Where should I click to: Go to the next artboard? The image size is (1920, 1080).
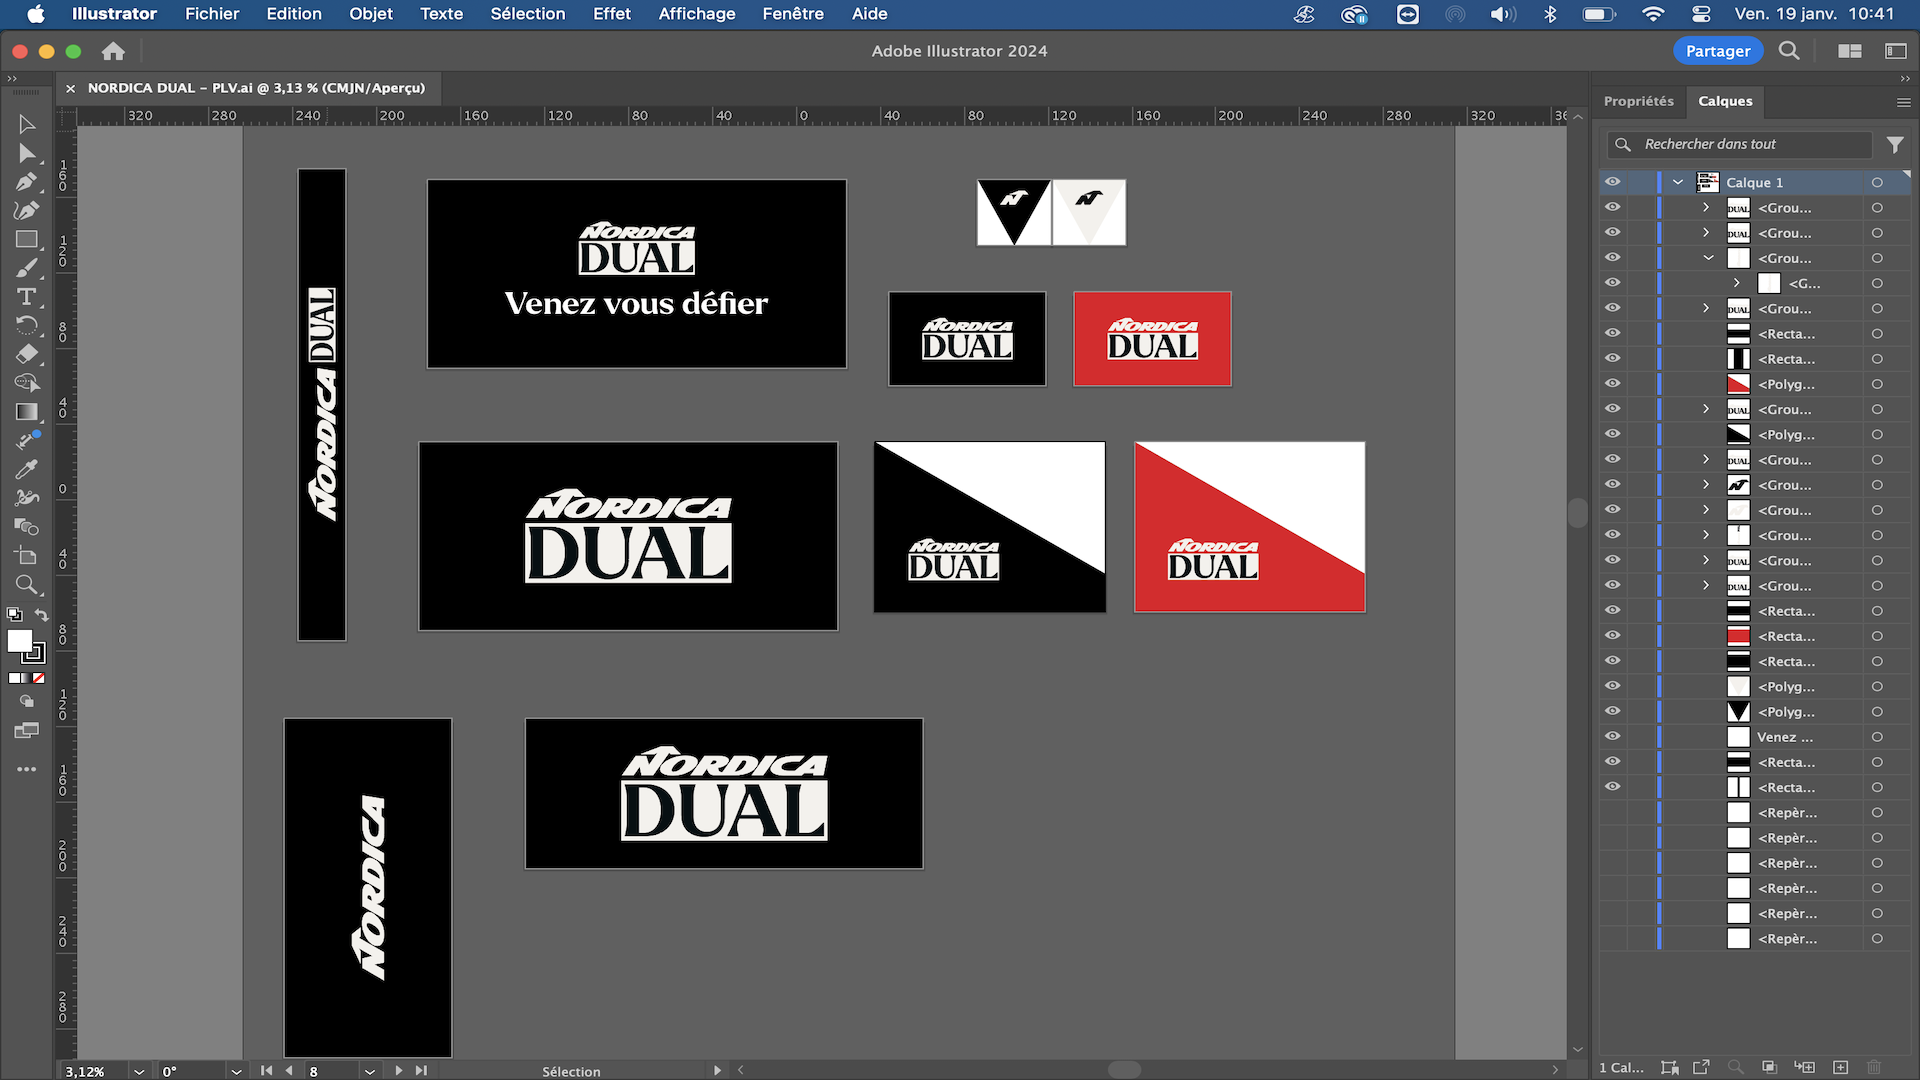(399, 1070)
